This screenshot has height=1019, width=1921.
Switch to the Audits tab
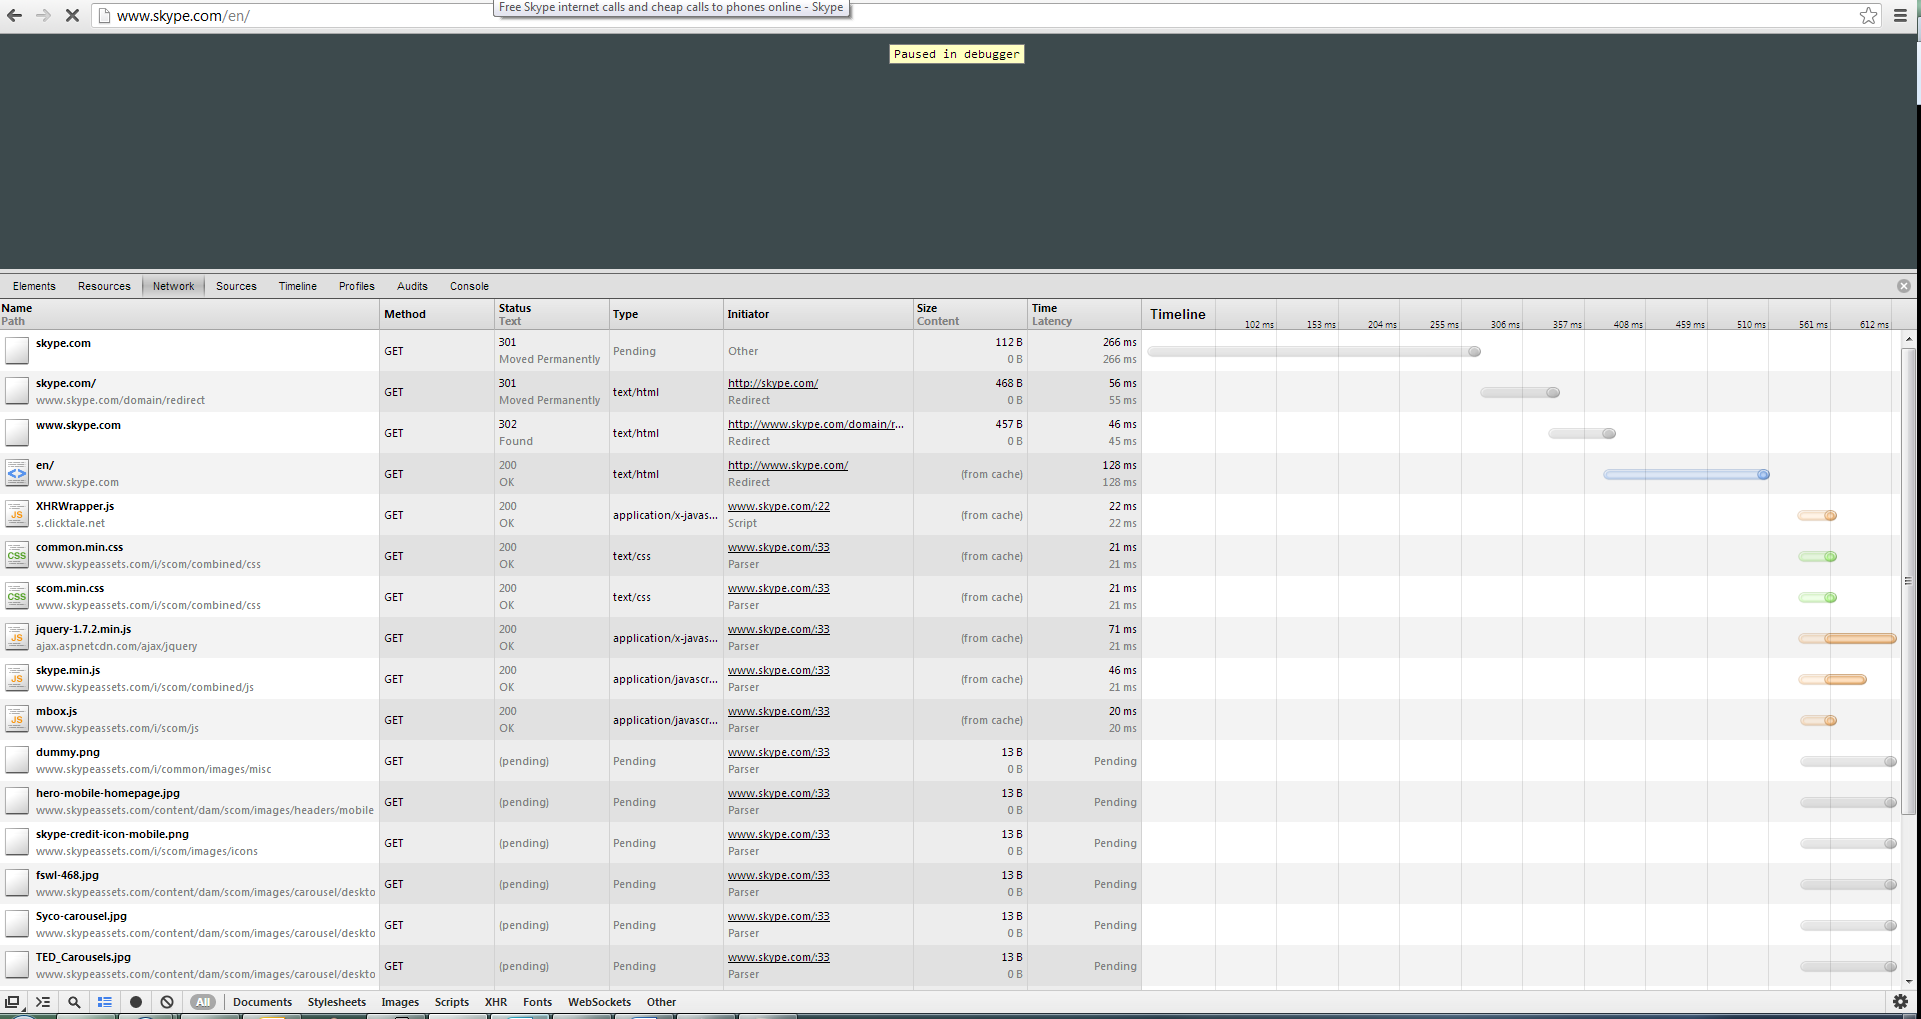[x=412, y=286]
